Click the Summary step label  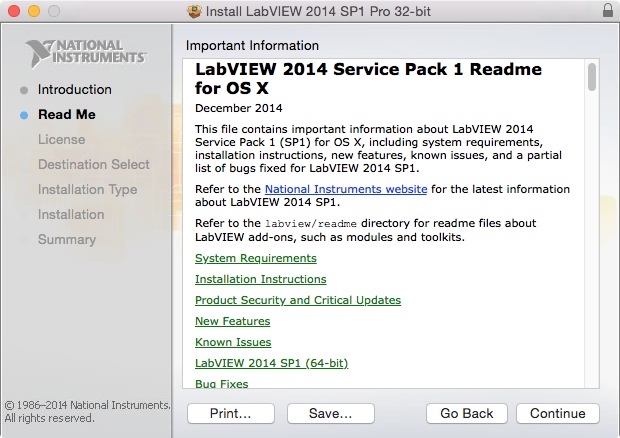tap(67, 240)
